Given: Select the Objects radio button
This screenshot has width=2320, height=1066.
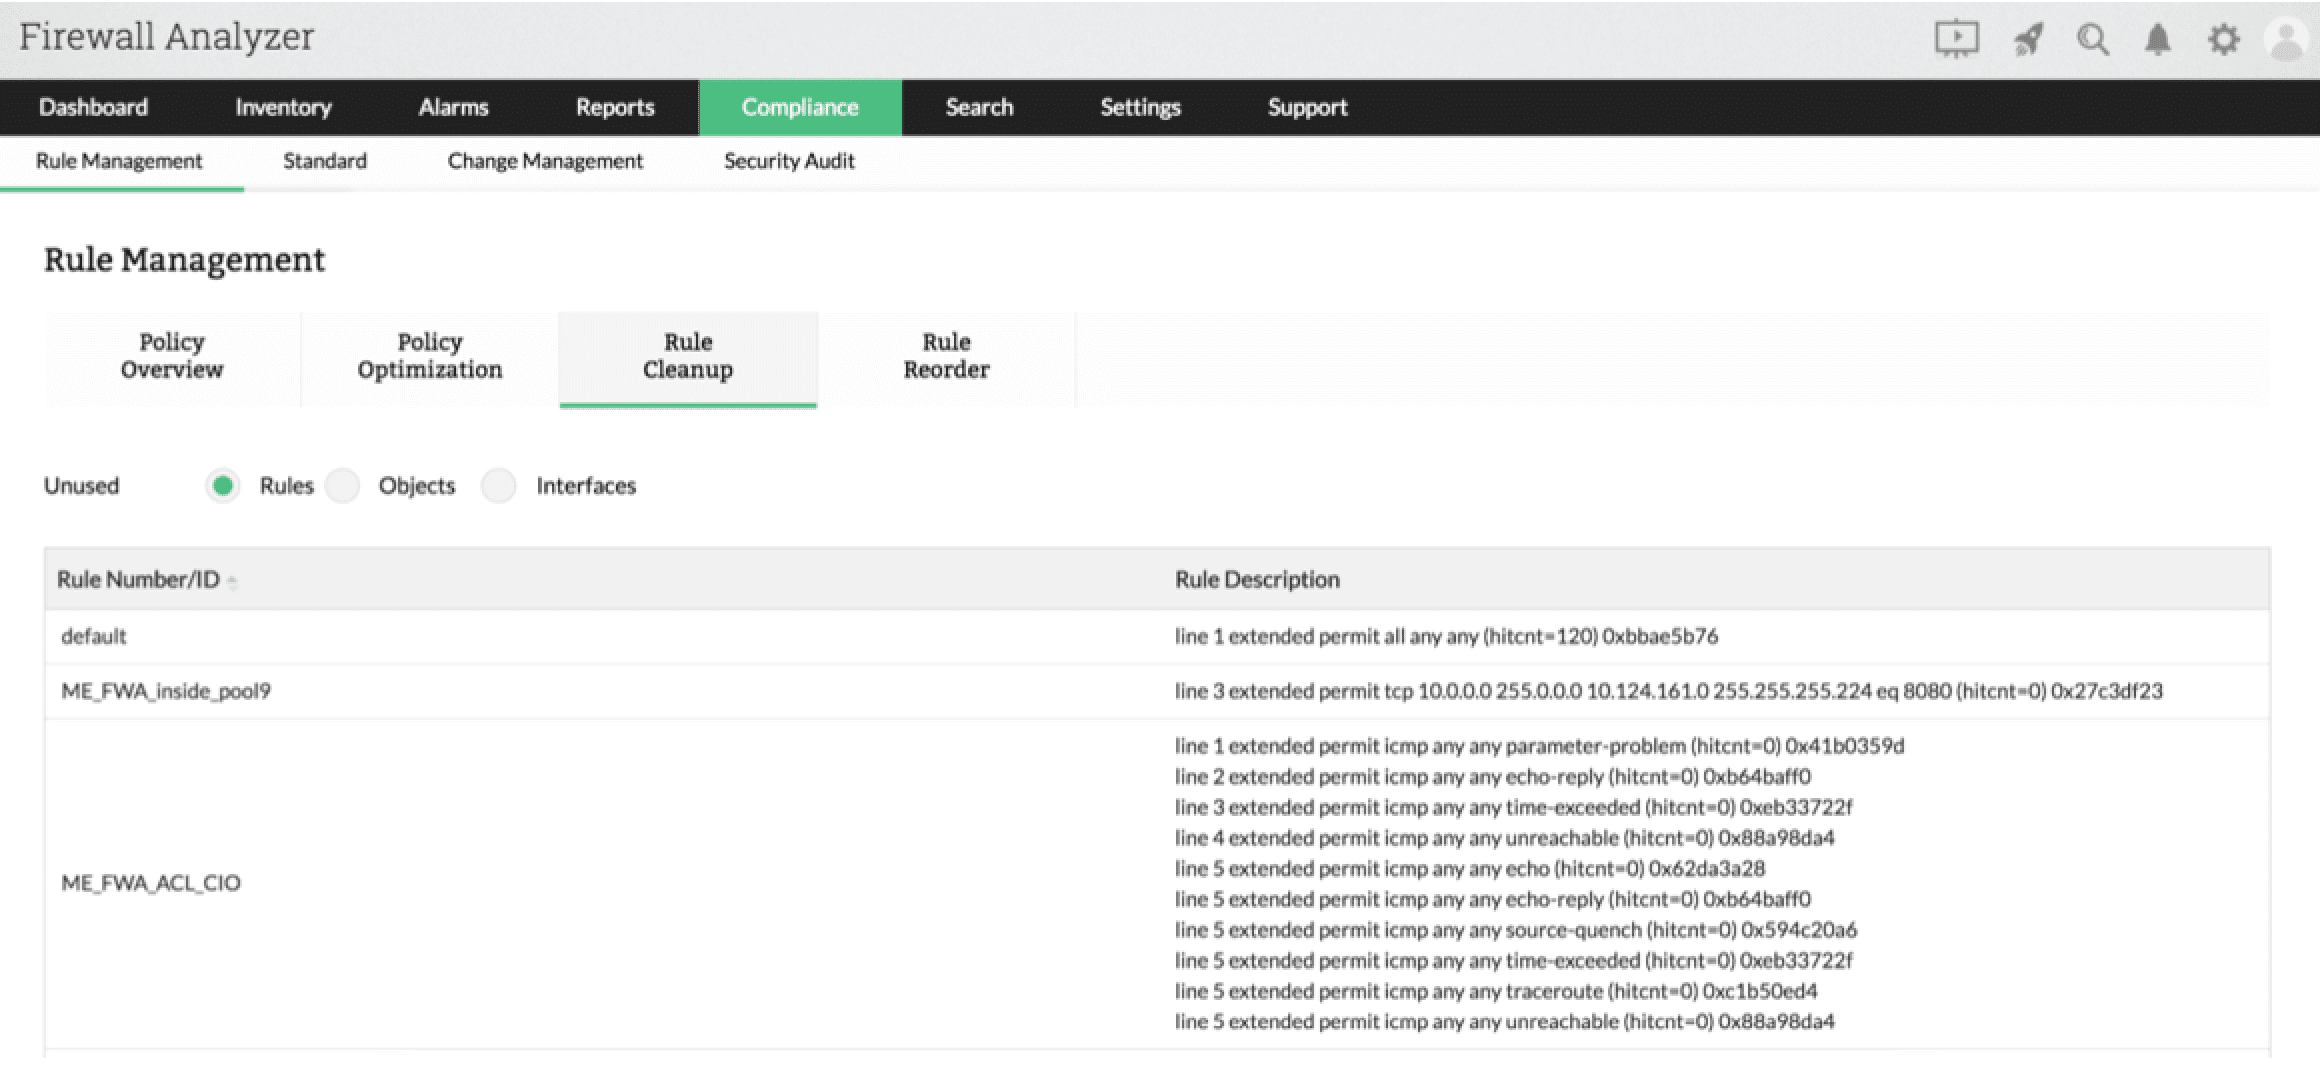Looking at the screenshot, I should click(342, 486).
